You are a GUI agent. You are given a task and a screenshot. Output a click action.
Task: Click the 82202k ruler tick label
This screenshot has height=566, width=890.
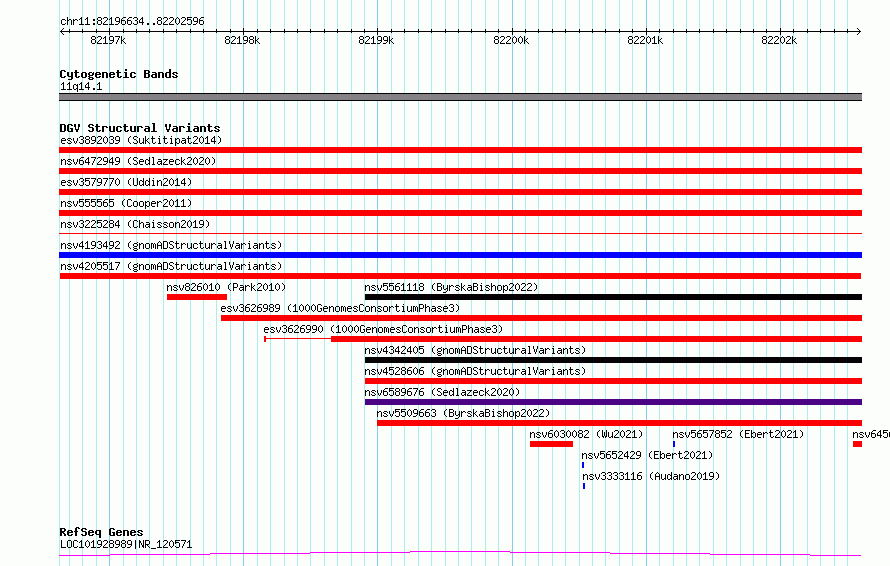coord(779,40)
